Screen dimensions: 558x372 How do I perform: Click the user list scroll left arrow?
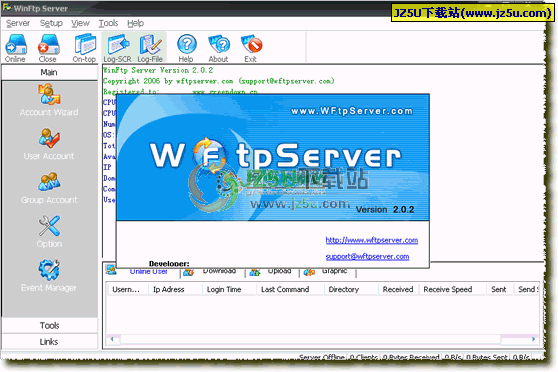coord(112,339)
